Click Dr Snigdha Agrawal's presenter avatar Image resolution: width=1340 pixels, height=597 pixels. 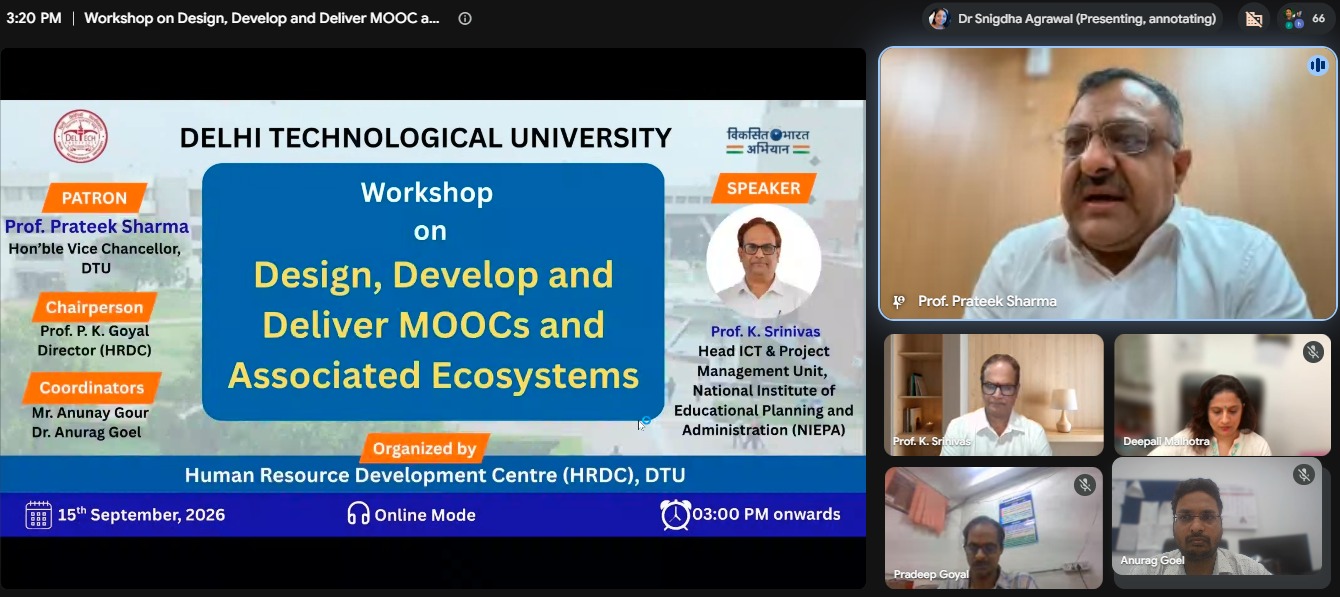click(x=939, y=18)
